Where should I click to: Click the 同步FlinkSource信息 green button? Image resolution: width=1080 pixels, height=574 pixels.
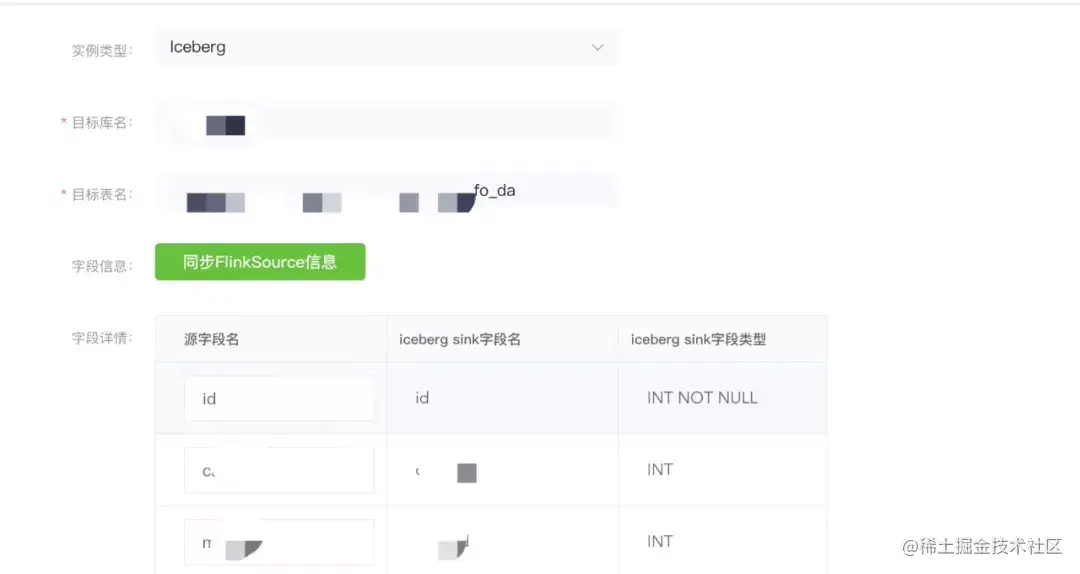(260, 262)
